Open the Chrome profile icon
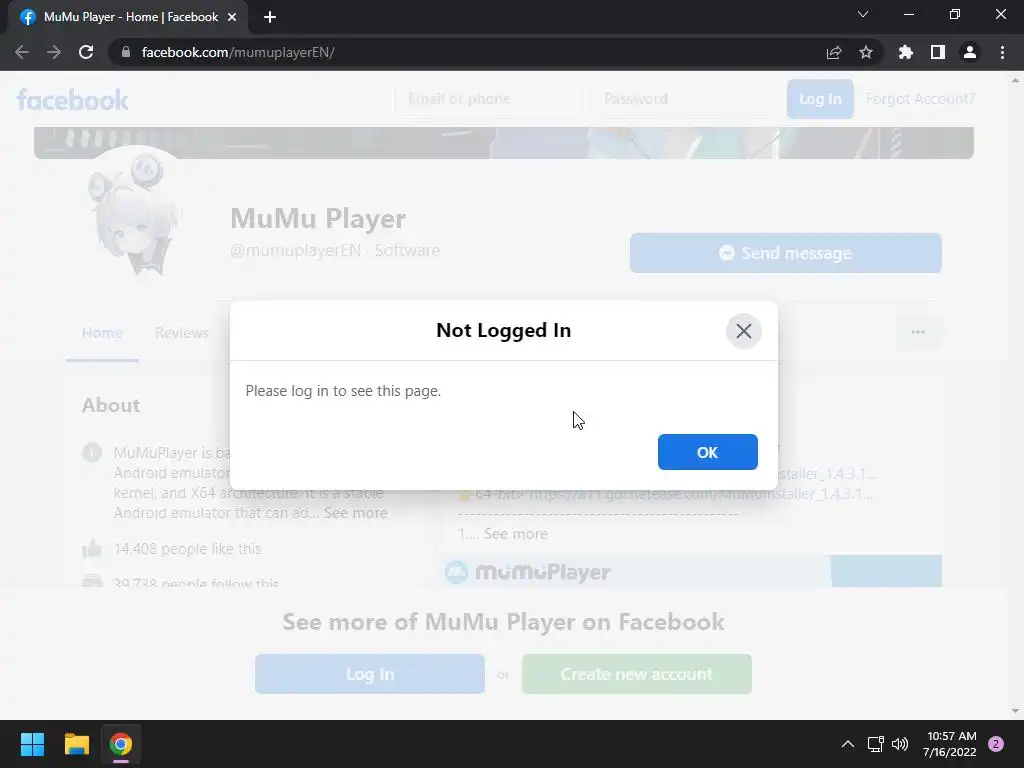1024x768 pixels. pyautogui.click(x=970, y=52)
